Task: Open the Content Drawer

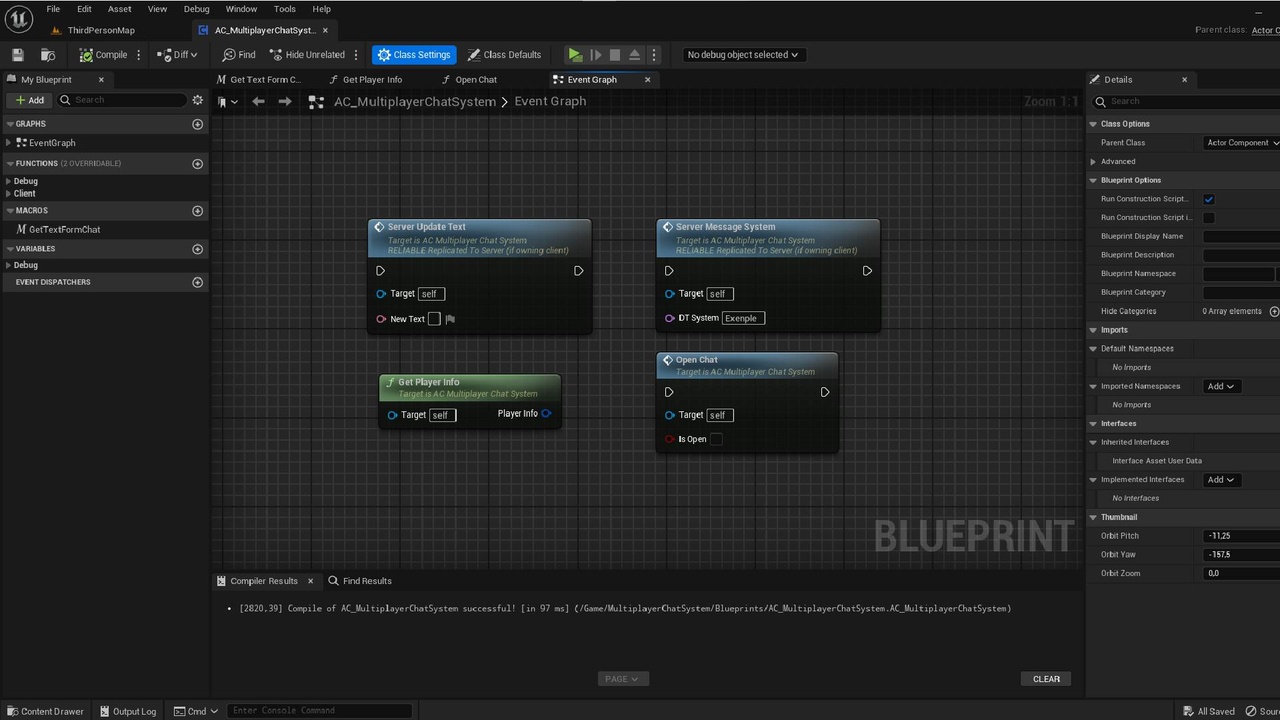Action: point(44,711)
